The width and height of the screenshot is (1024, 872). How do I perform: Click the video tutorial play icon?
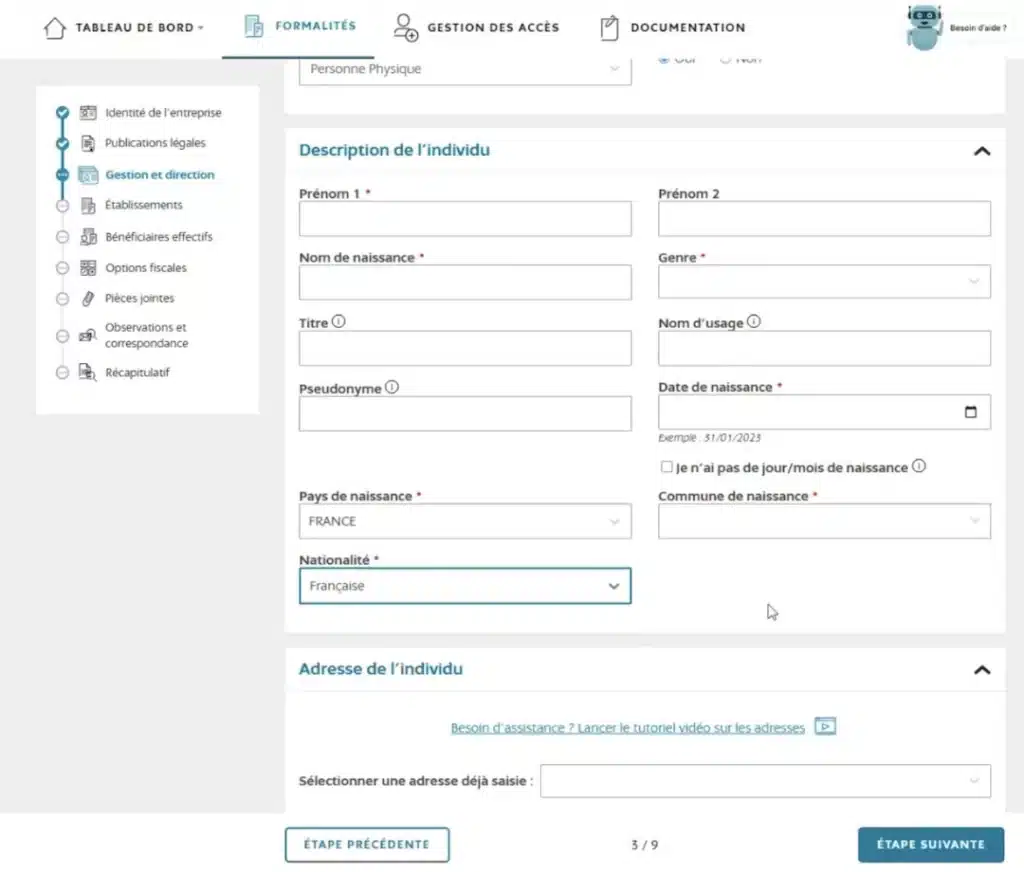click(825, 727)
